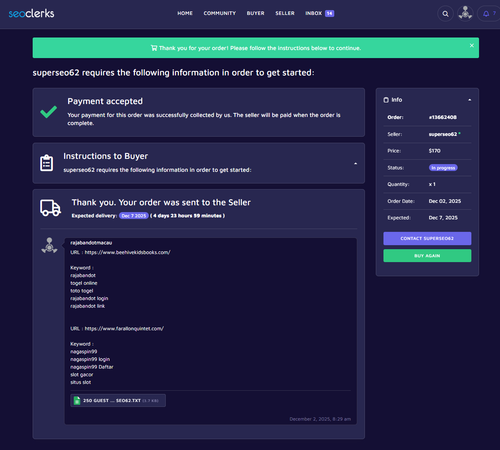Click the delivery truck icon

point(50,208)
